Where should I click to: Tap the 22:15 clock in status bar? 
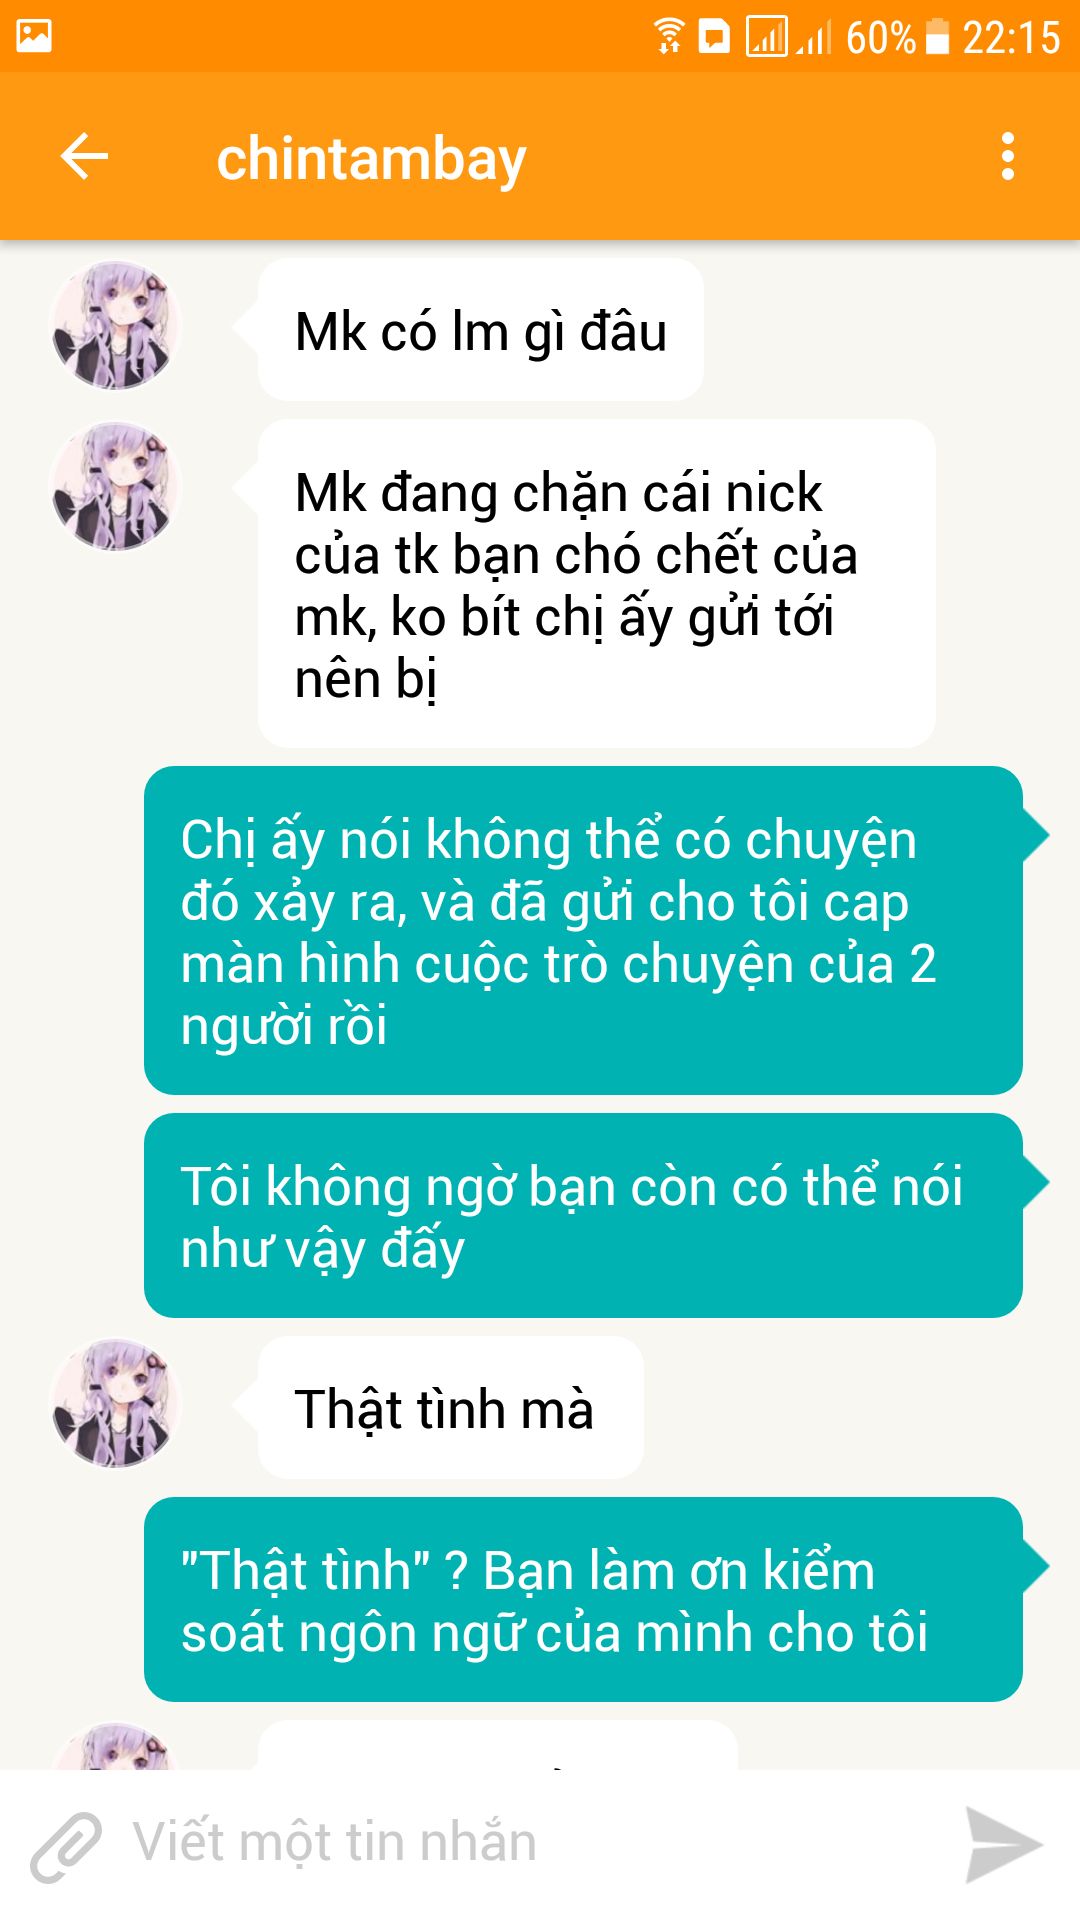[1011, 38]
